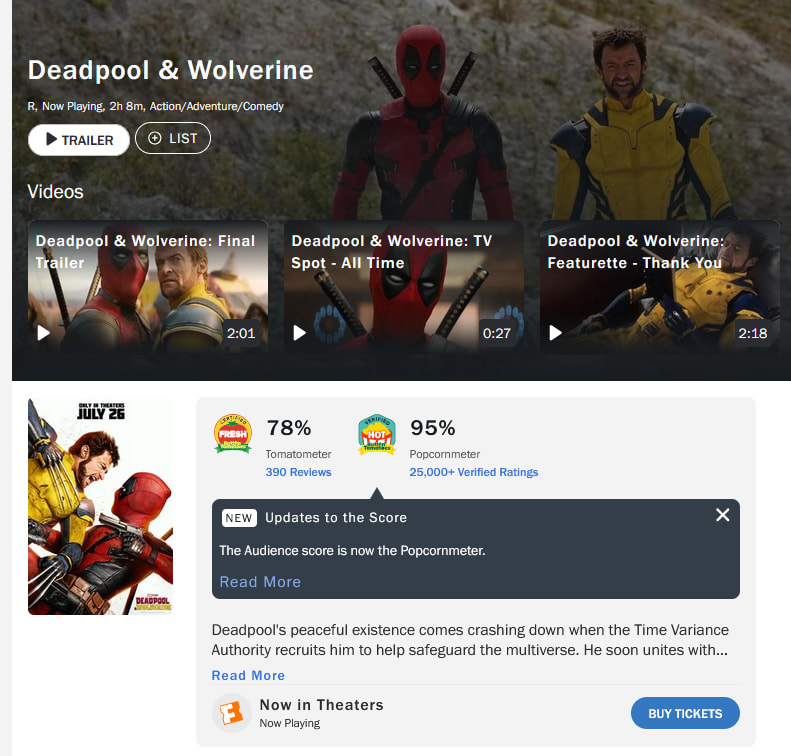791x756 pixels.
Task: Click the plus circle icon in LIST button
Action: coord(155,138)
